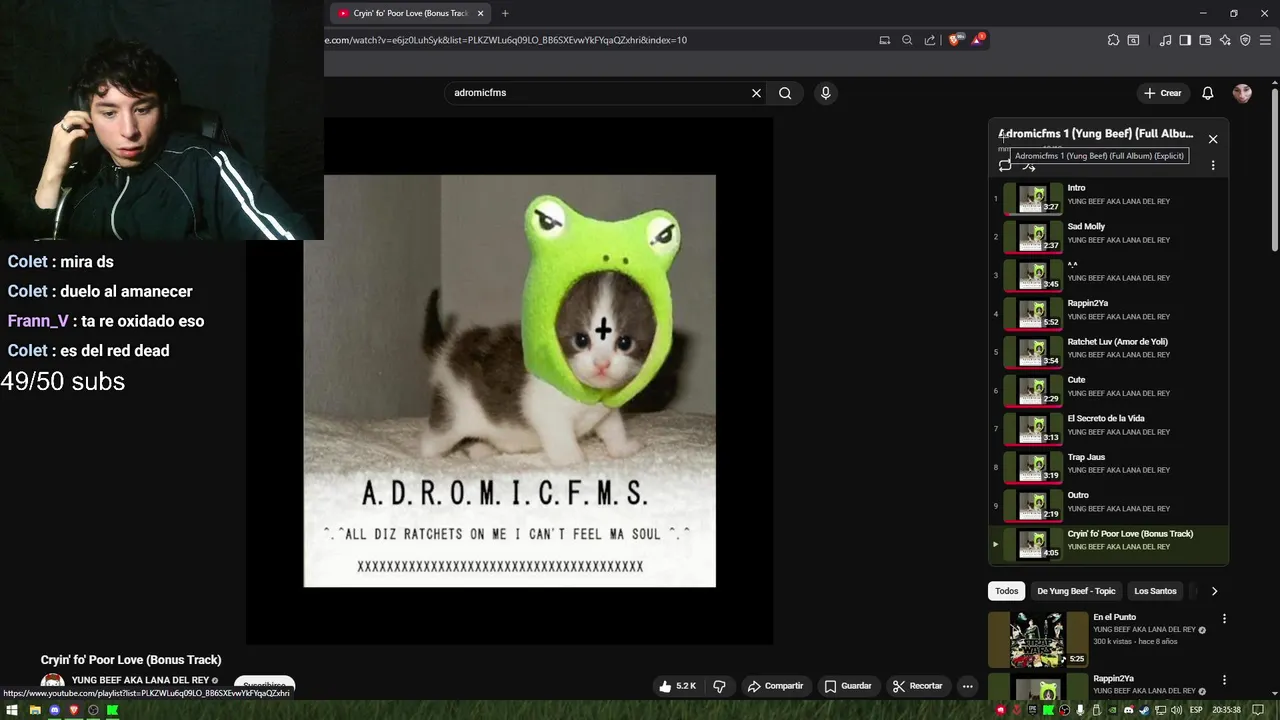Open Leo AI sparkle icon
1280x720 pixels.
tap(1225, 40)
